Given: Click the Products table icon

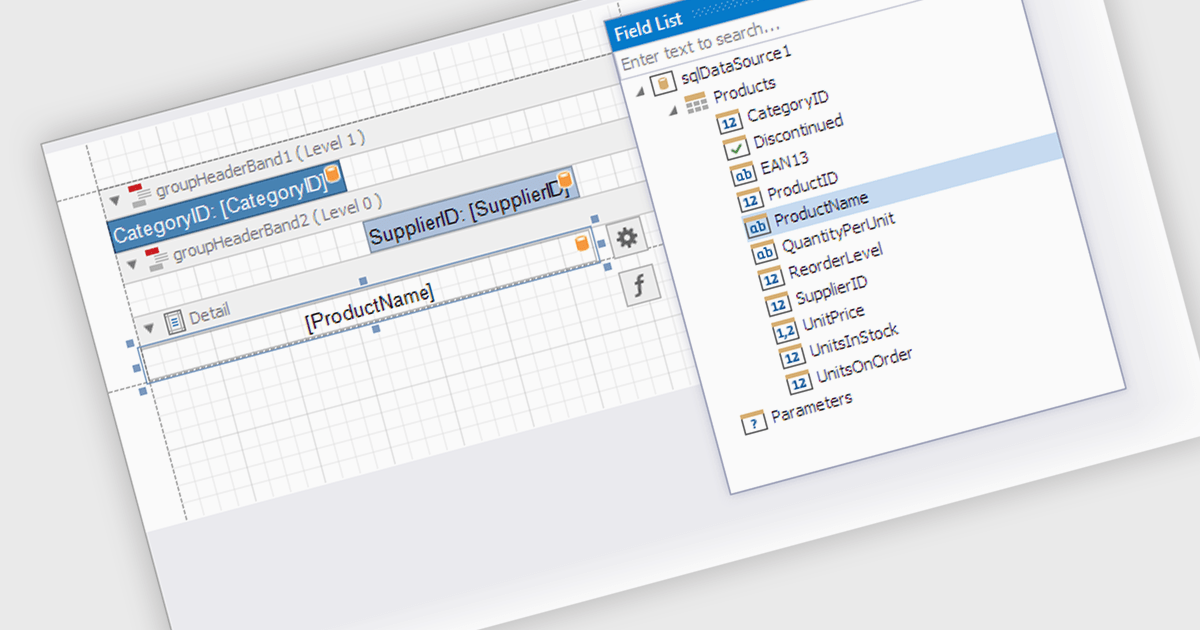Looking at the screenshot, I should coord(695,102).
